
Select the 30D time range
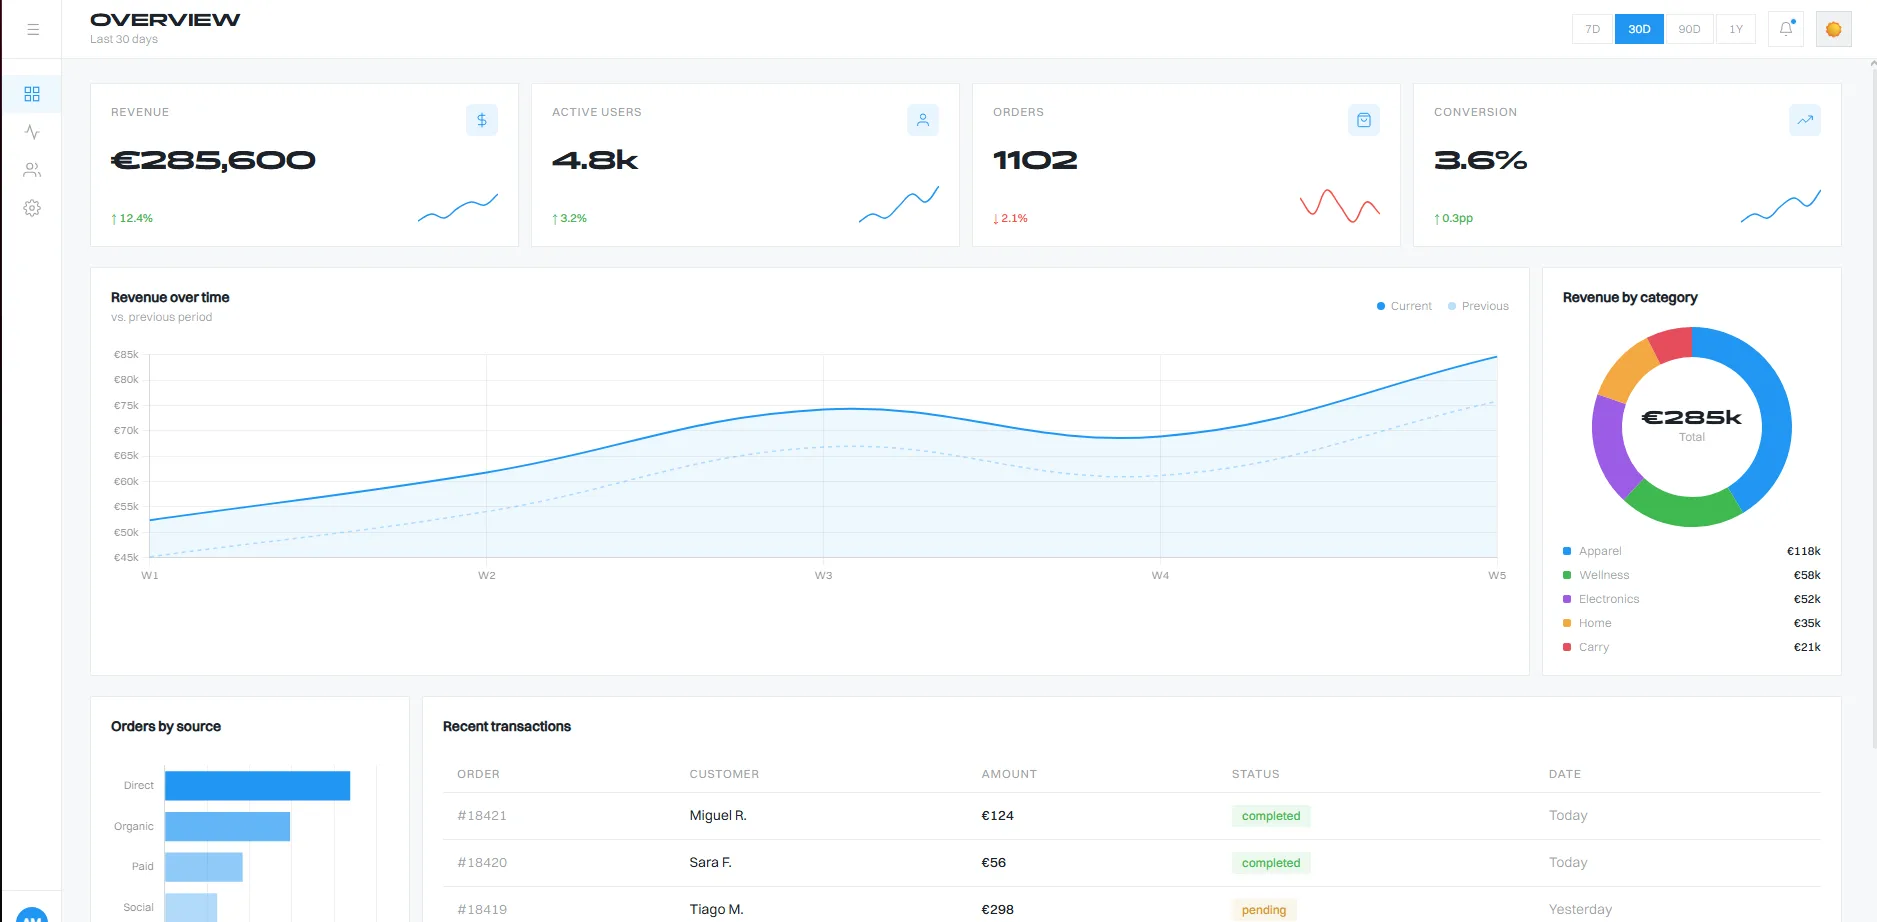pos(1640,29)
